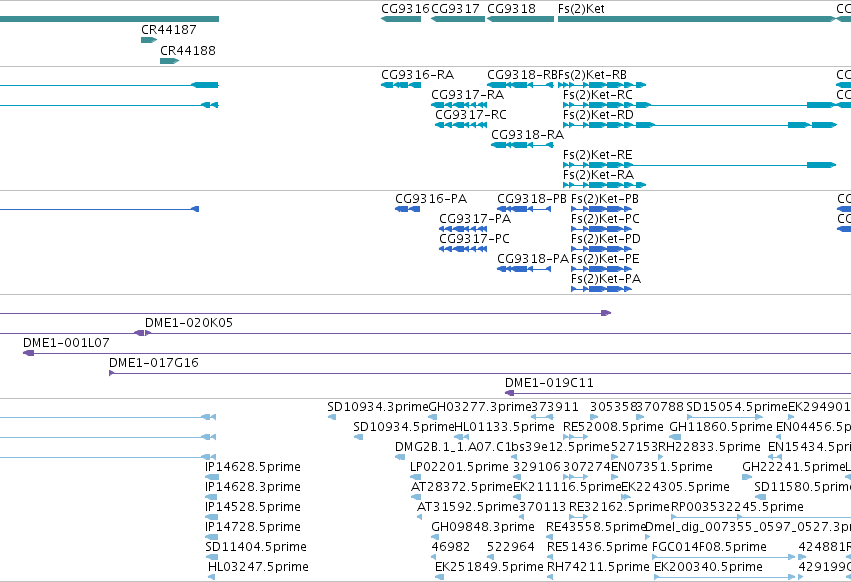Viewport: 851px width, 582px height.
Task: Select EST EK224305.5prime
Action: coord(626,497)
